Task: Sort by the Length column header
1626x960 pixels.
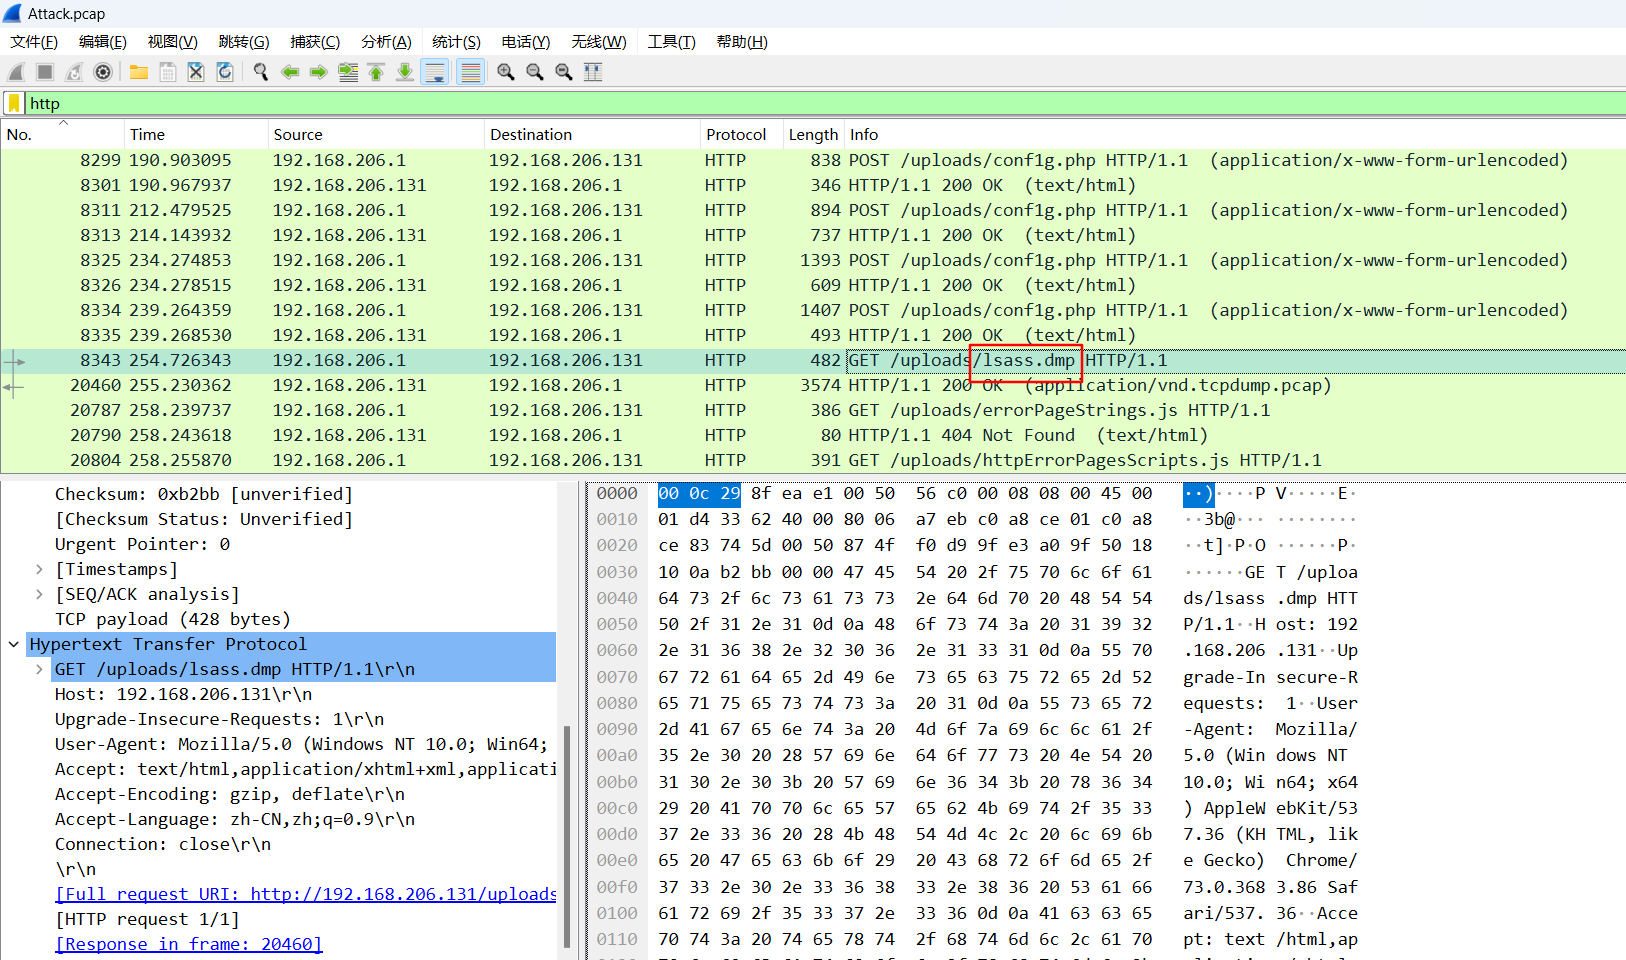Action: point(813,134)
